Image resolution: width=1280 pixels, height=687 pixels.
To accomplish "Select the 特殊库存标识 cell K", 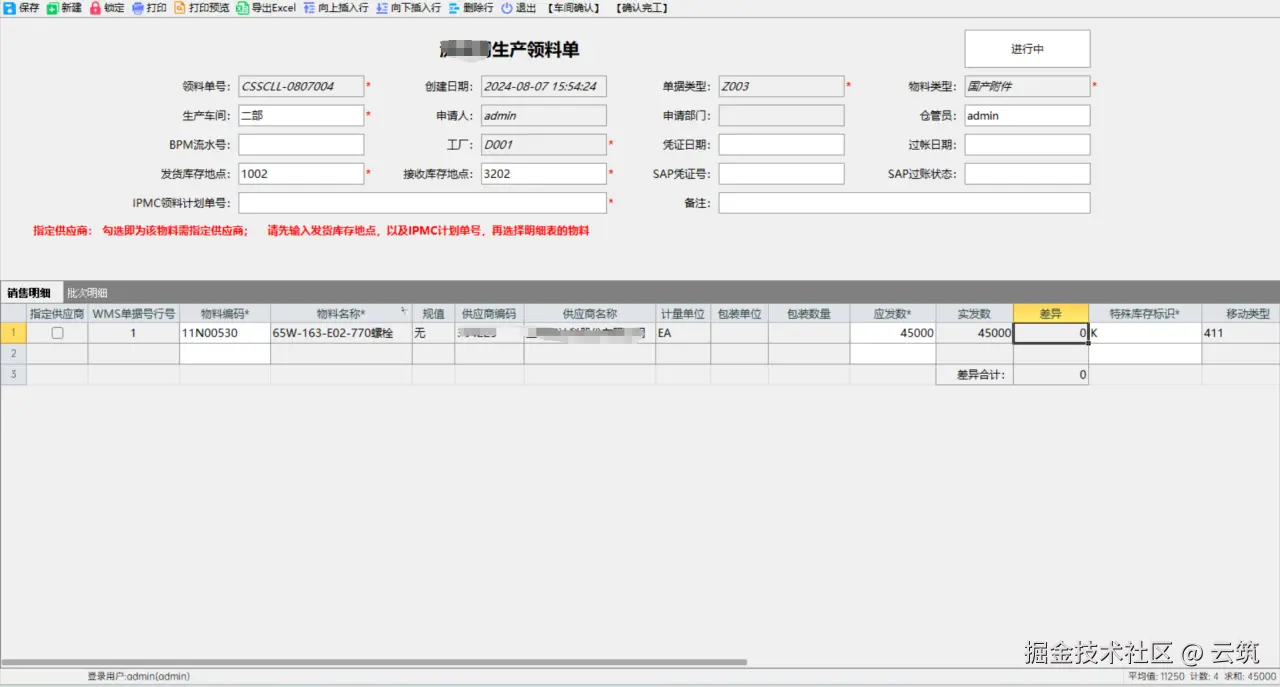I will [1145, 333].
